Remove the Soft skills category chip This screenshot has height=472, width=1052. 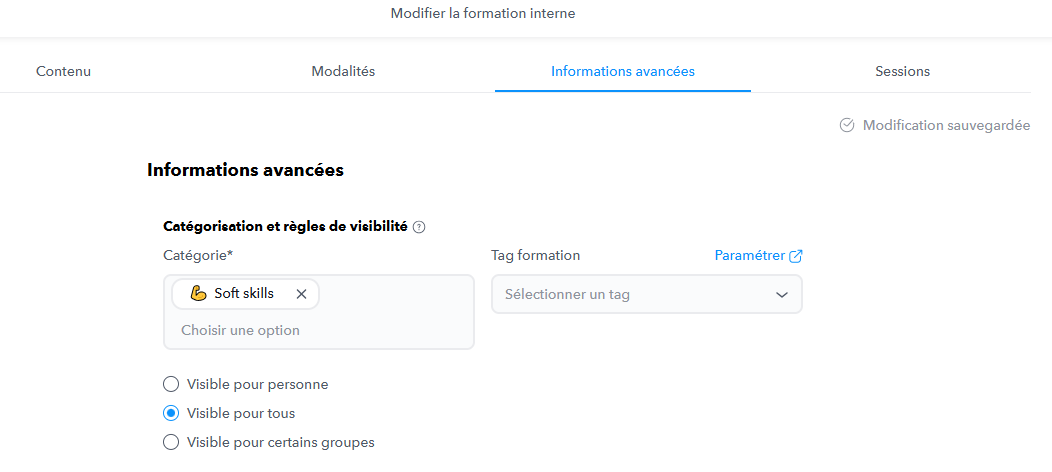tap(301, 294)
